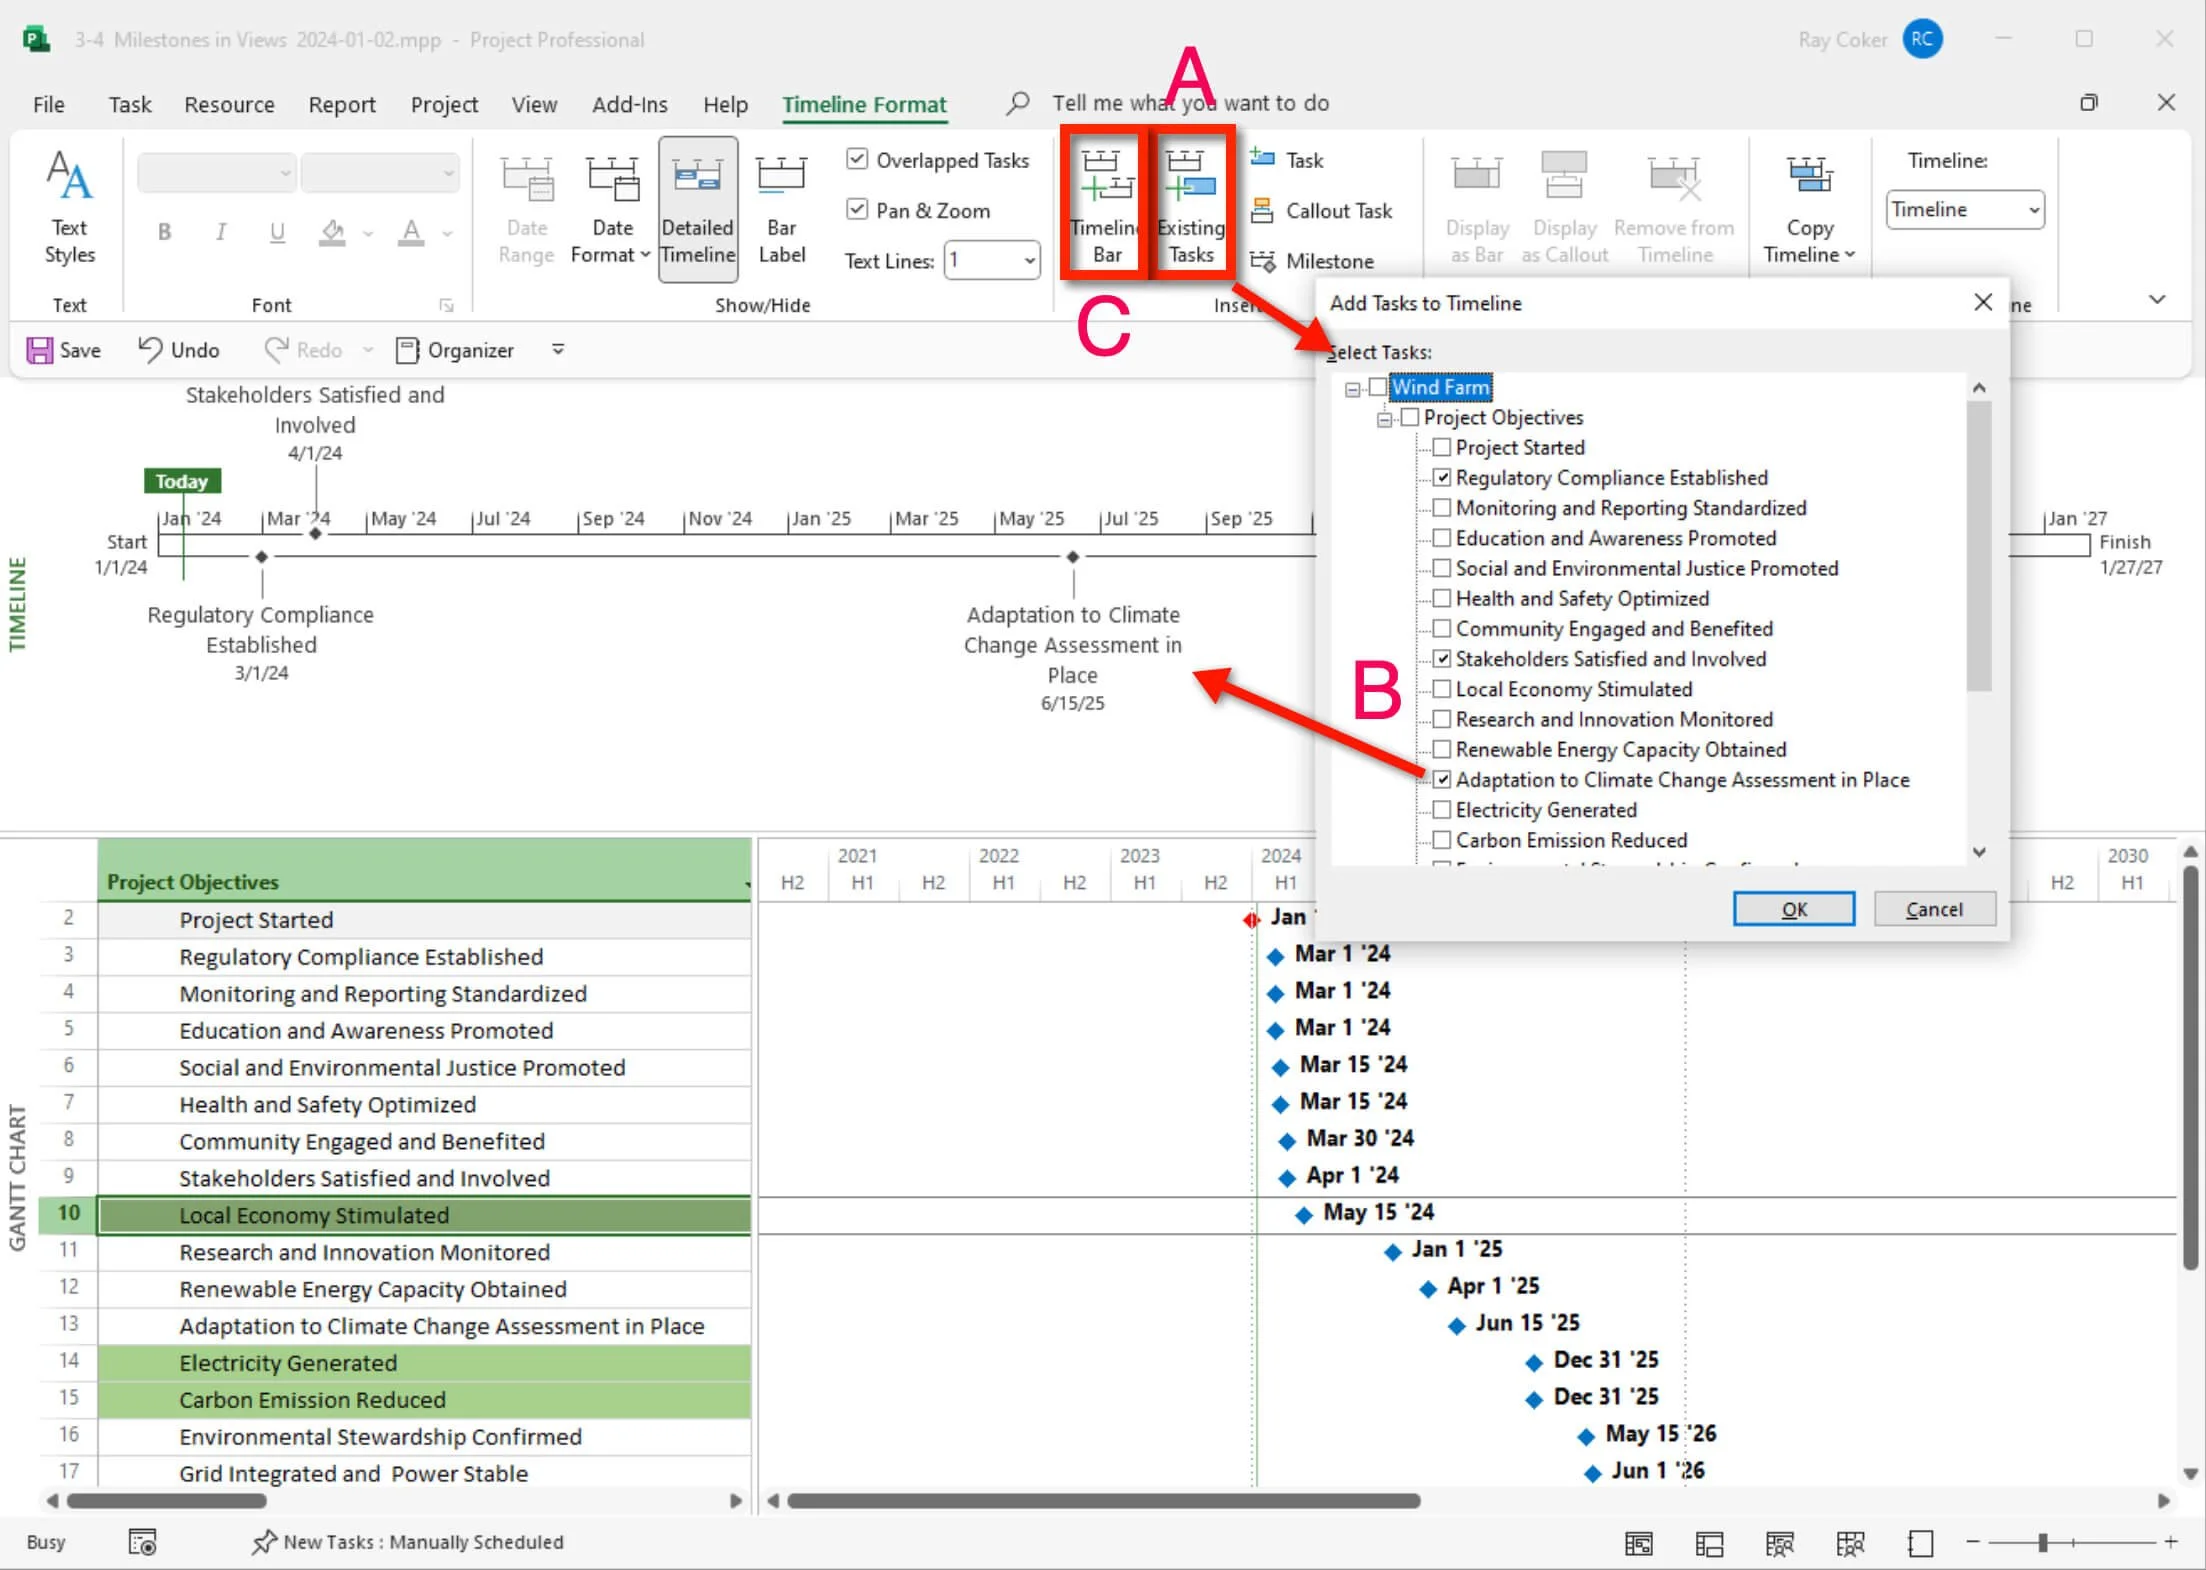
Task: Click the Save icon in quick toolbar
Action: coord(40,350)
